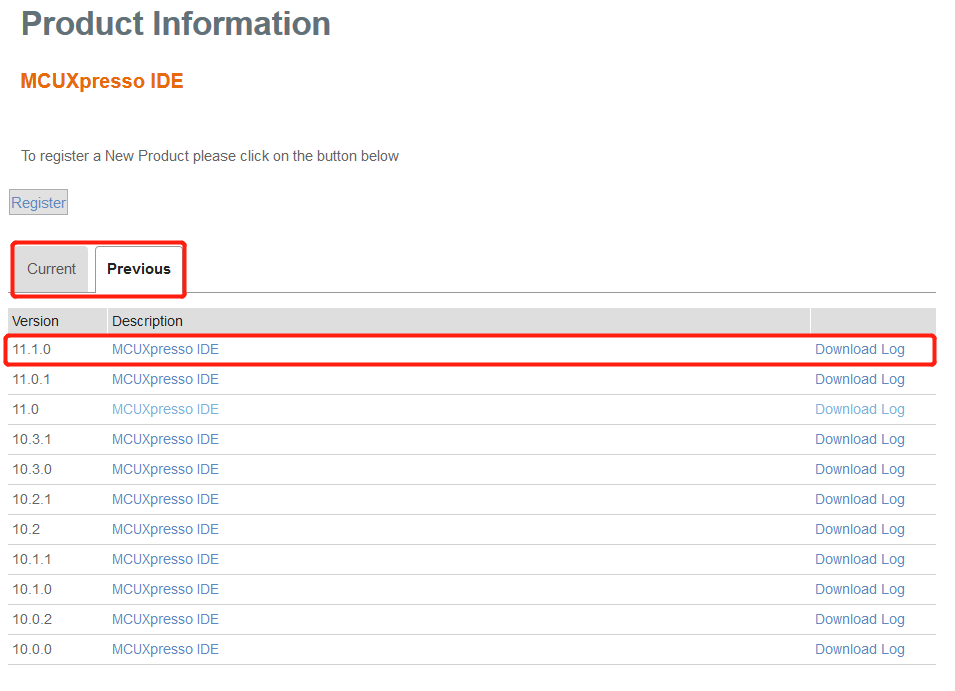Screen dimensions: 955x691
Task: Select the Previous tab
Action: [139, 269]
